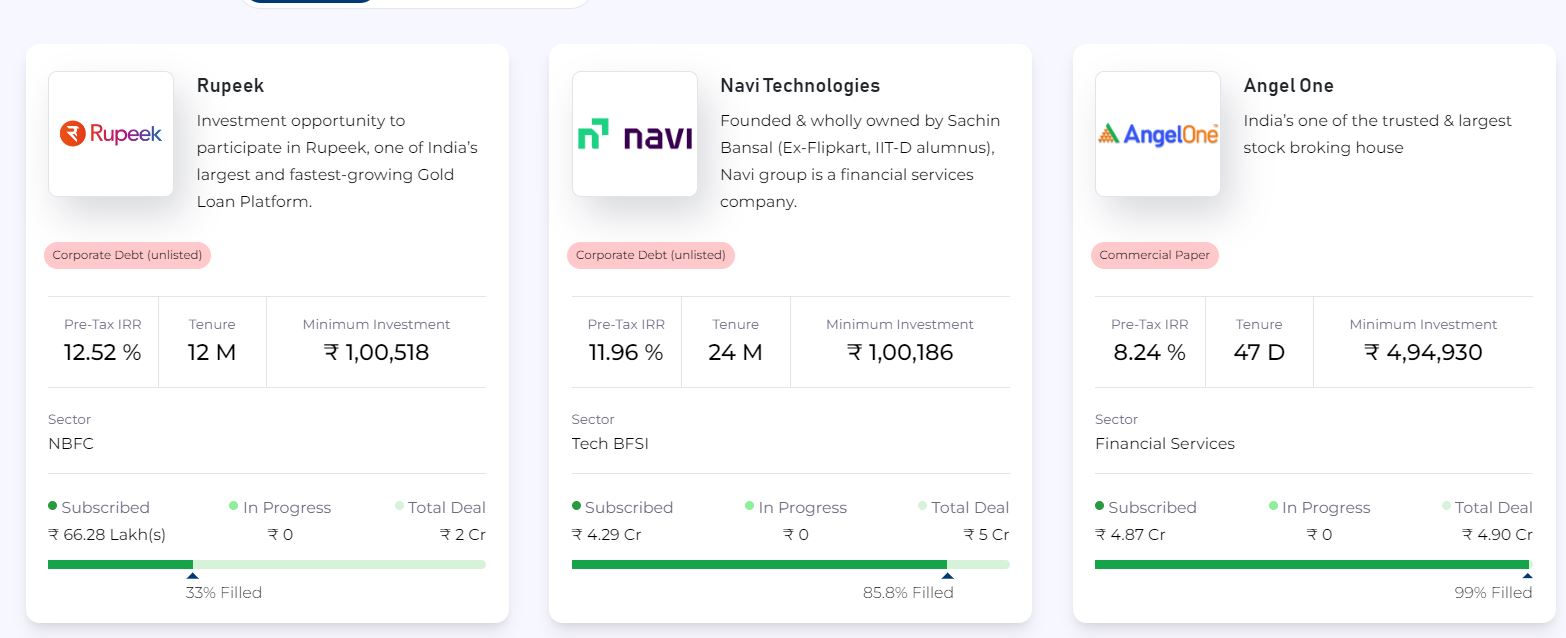Click Navi Technologies' subscription progress bar

(x=791, y=564)
